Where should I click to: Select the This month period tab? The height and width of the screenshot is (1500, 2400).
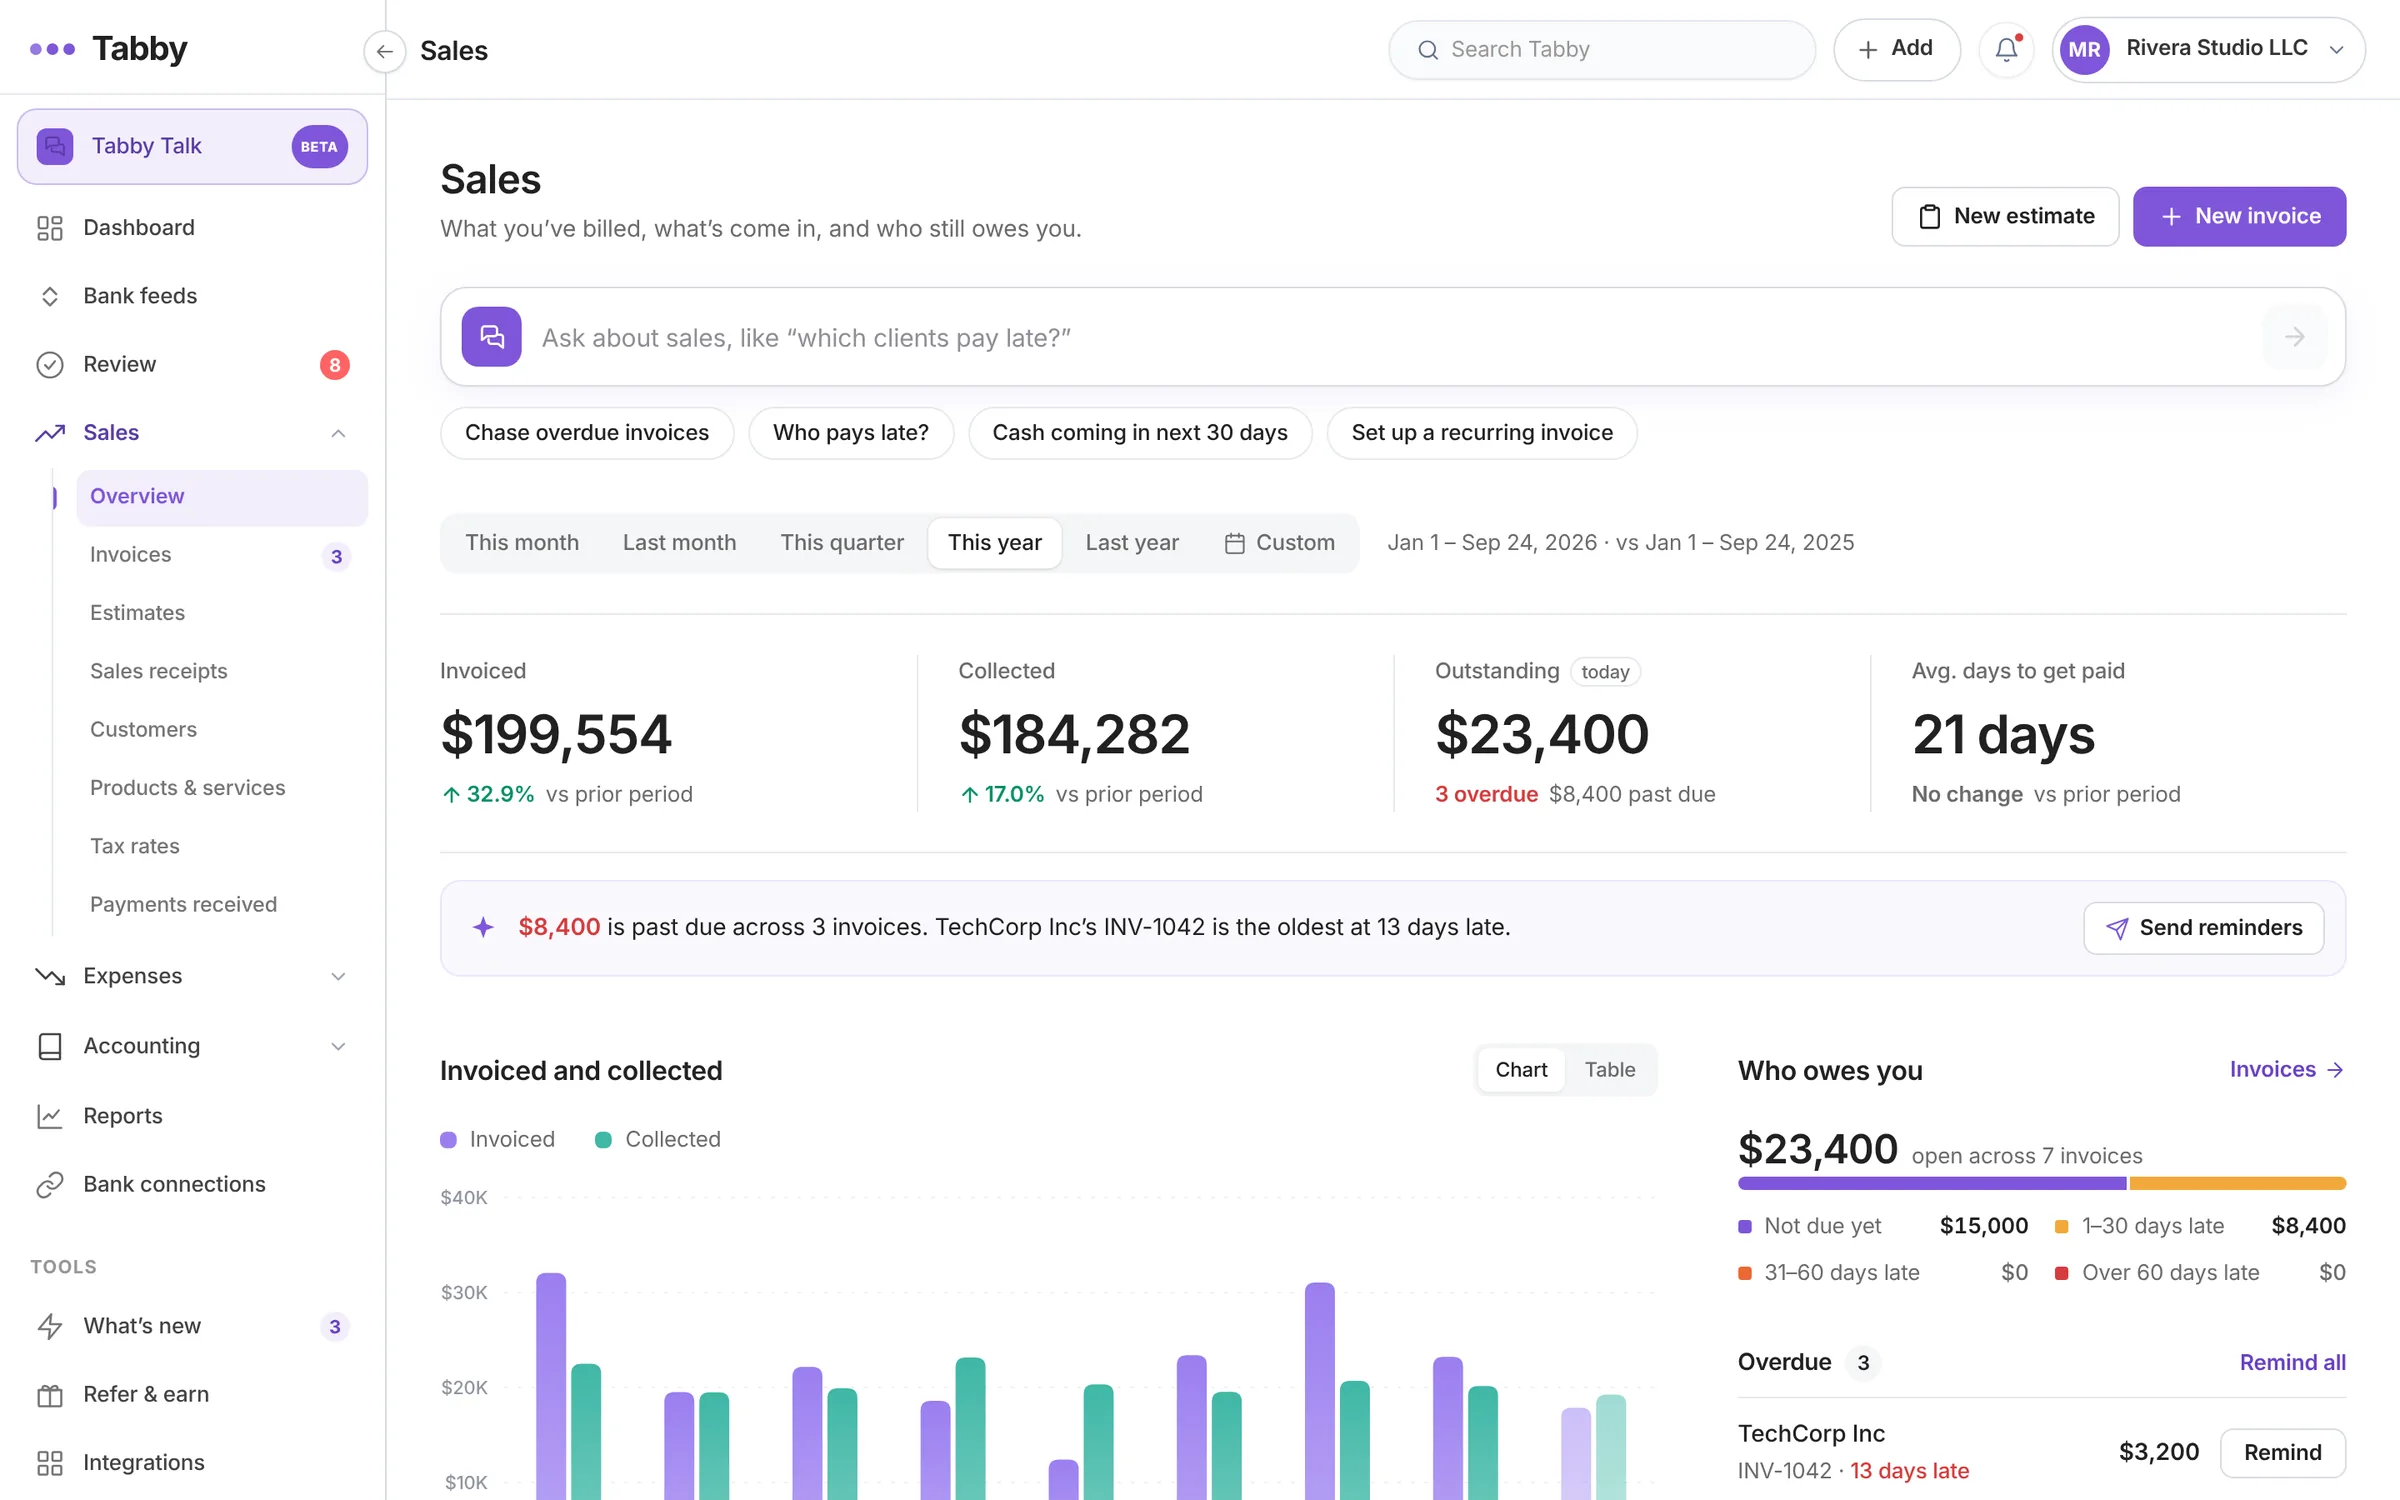point(521,543)
